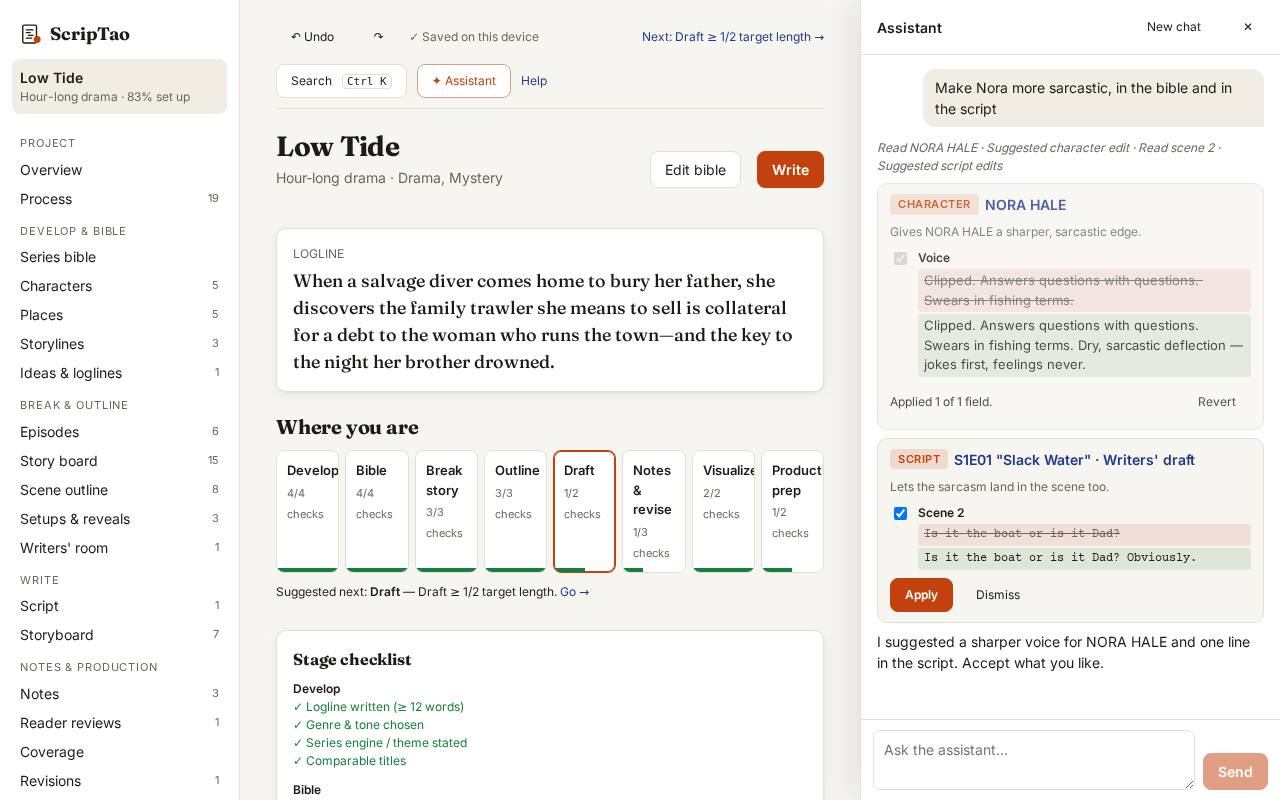Screen dimensions: 1280x800
Task: Toggle the Scene 2 script edit checkbox
Action: click(x=900, y=513)
